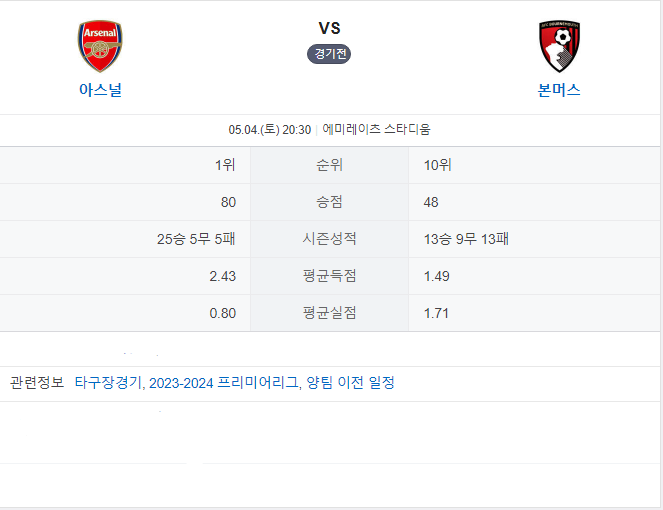Click the VS heading text
The height and width of the screenshot is (510, 663).
(329, 28)
